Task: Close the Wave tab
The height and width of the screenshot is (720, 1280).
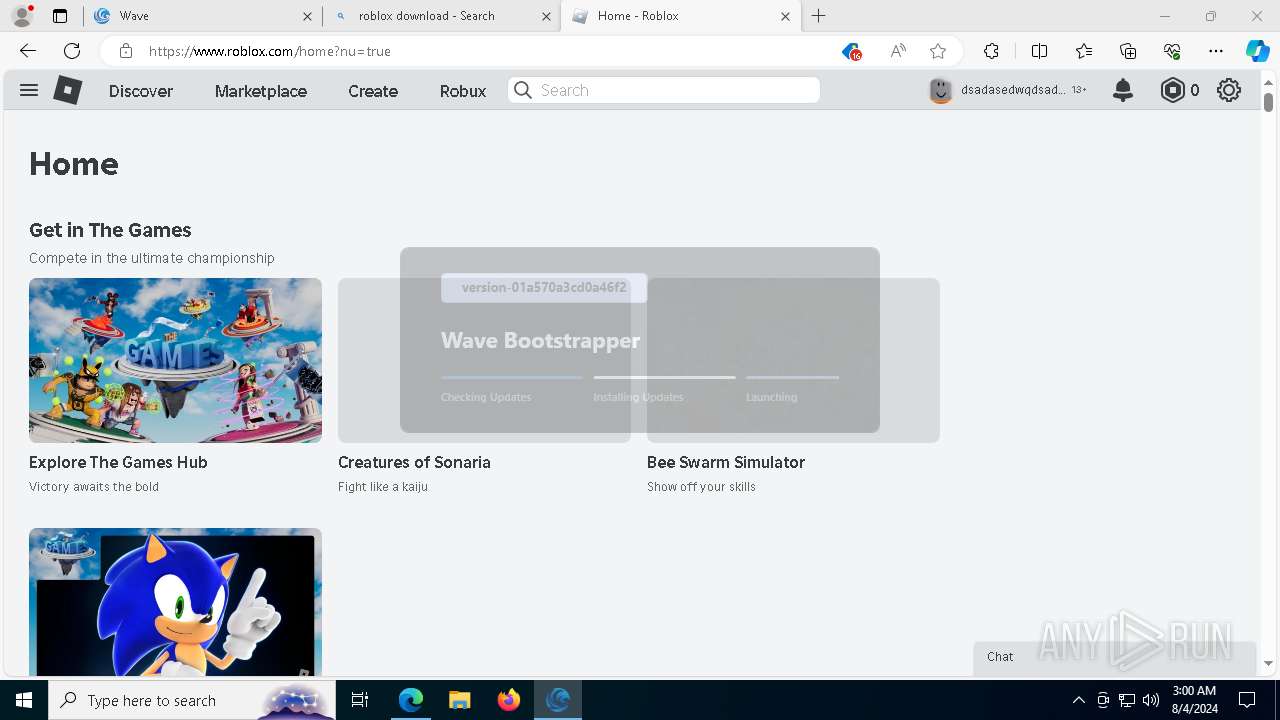Action: pos(307,16)
